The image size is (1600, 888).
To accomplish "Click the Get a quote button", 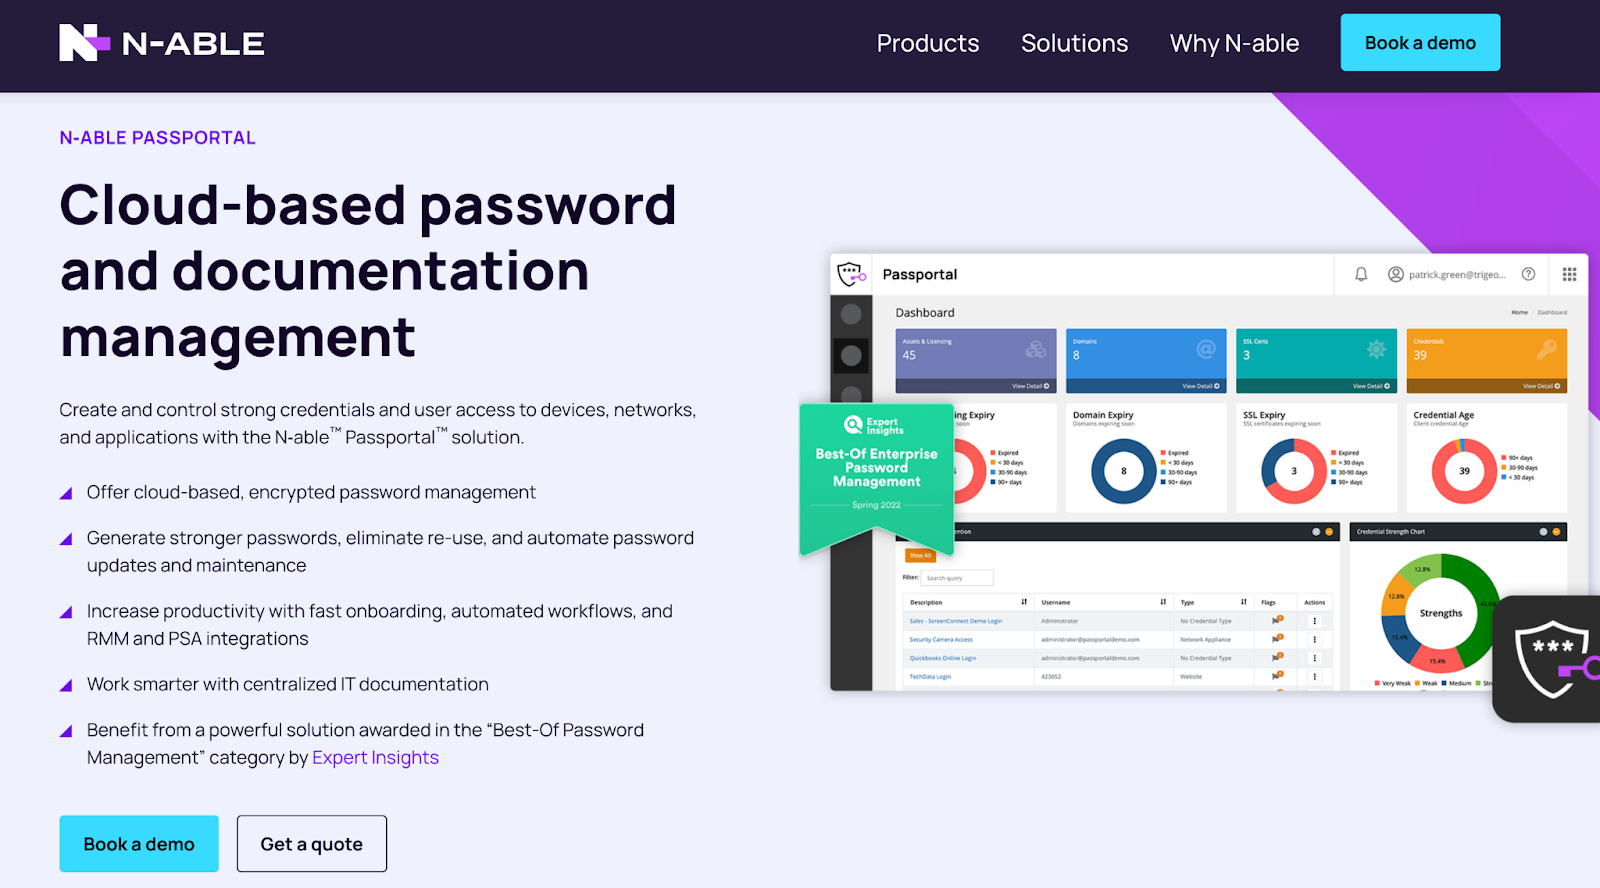I will click(x=312, y=844).
